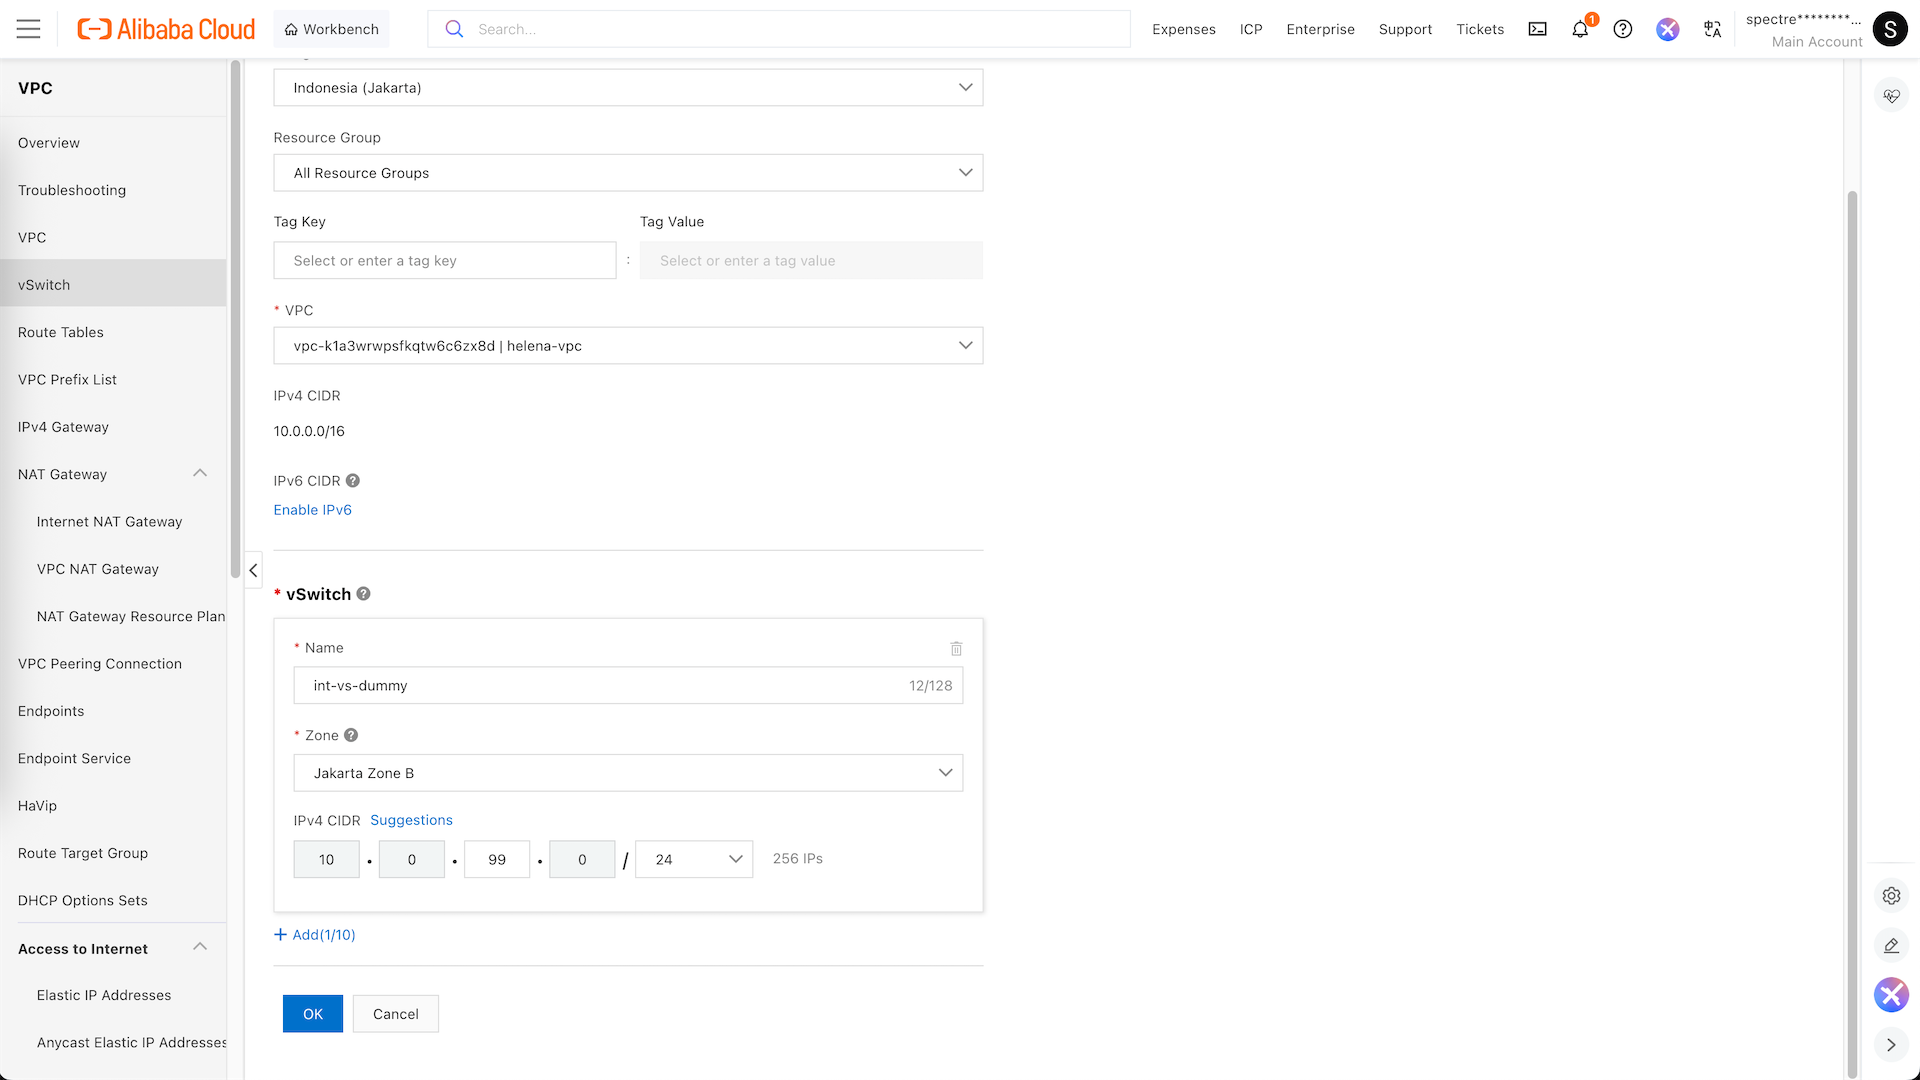The width and height of the screenshot is (1920, 1080).
Task: Delete vSwitch entry with trash icon
Action: pyautogui.click(x=956, y=649)
